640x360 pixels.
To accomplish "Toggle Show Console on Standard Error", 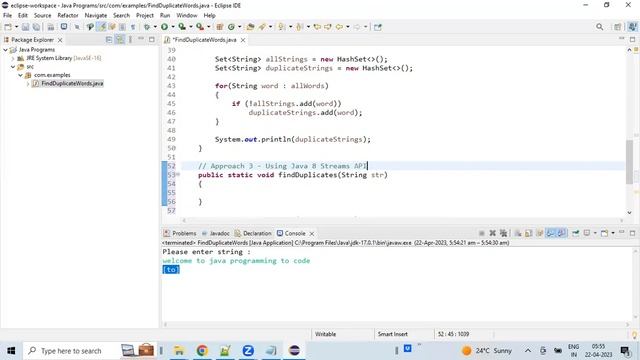I will coord(562,233).
